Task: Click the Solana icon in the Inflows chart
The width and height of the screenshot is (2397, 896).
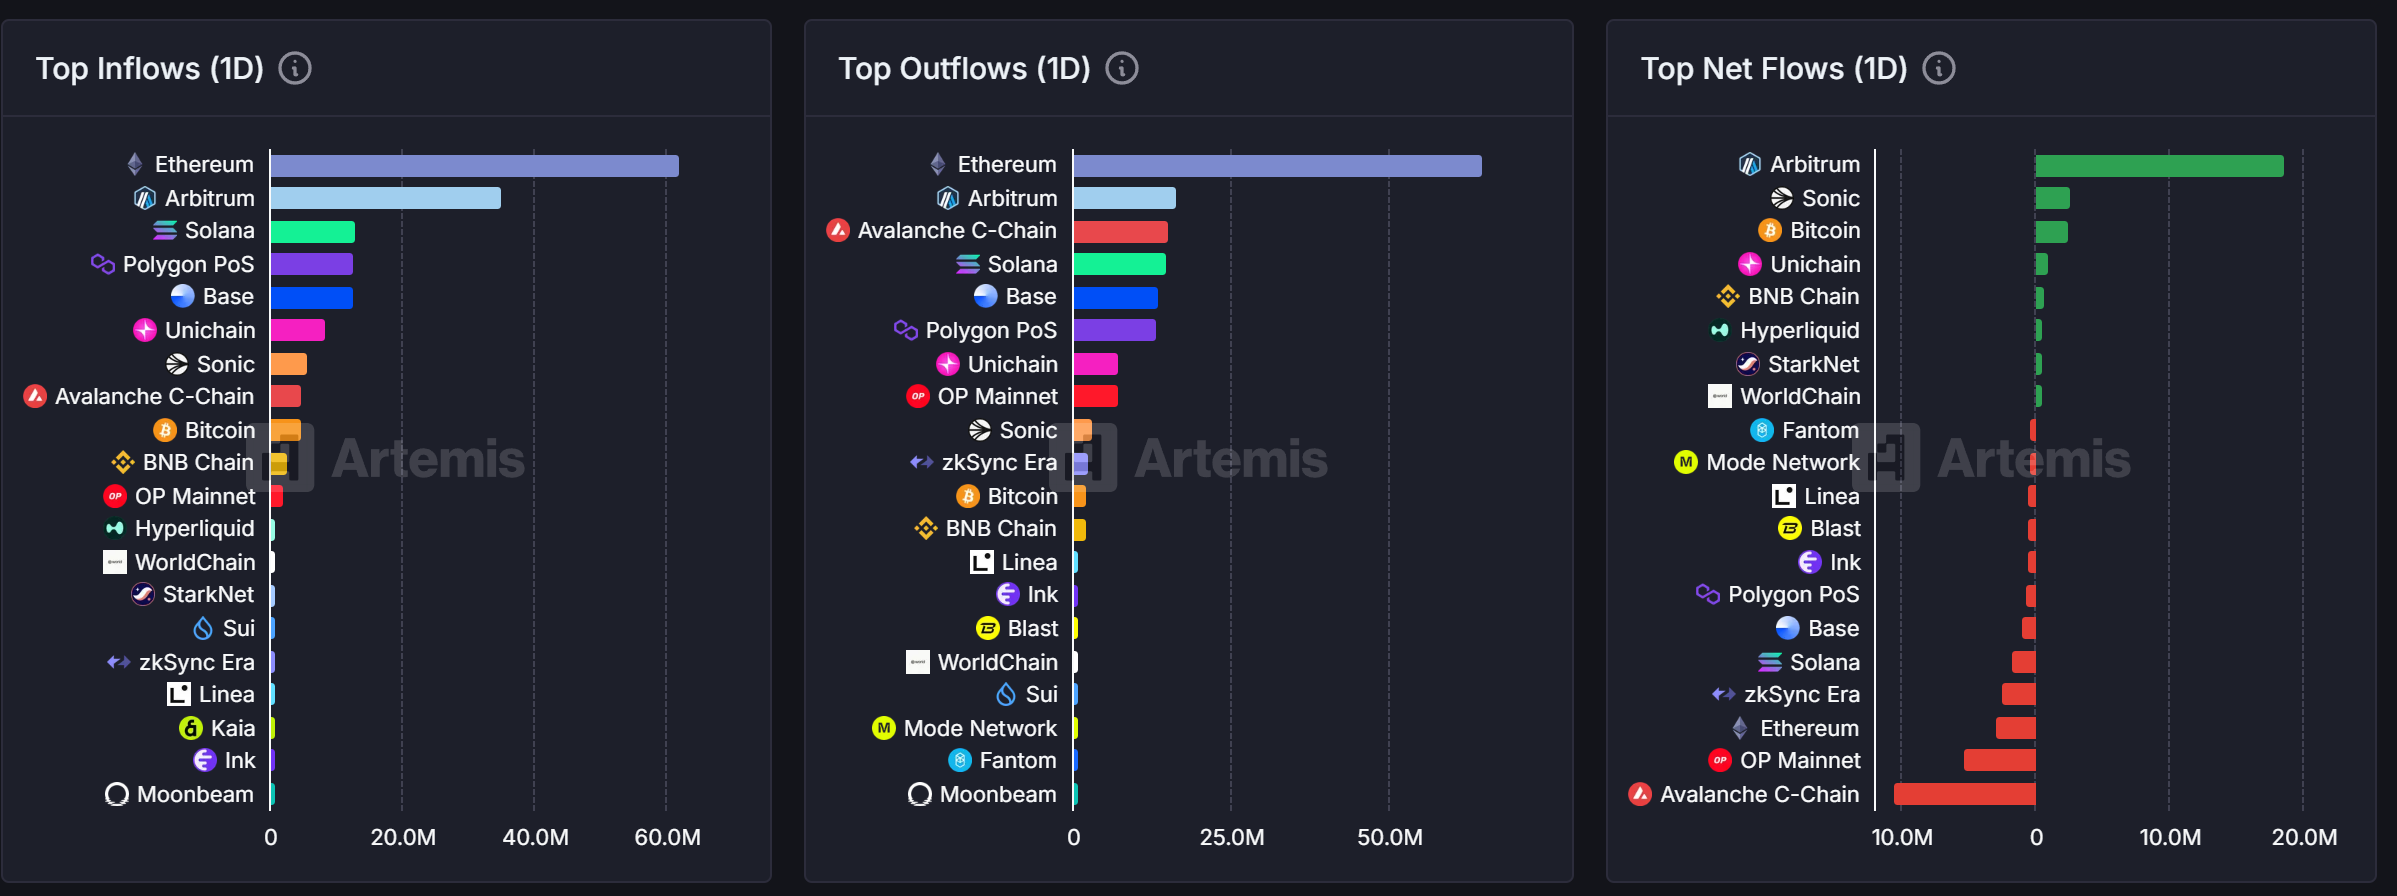Action: point(165,231)
